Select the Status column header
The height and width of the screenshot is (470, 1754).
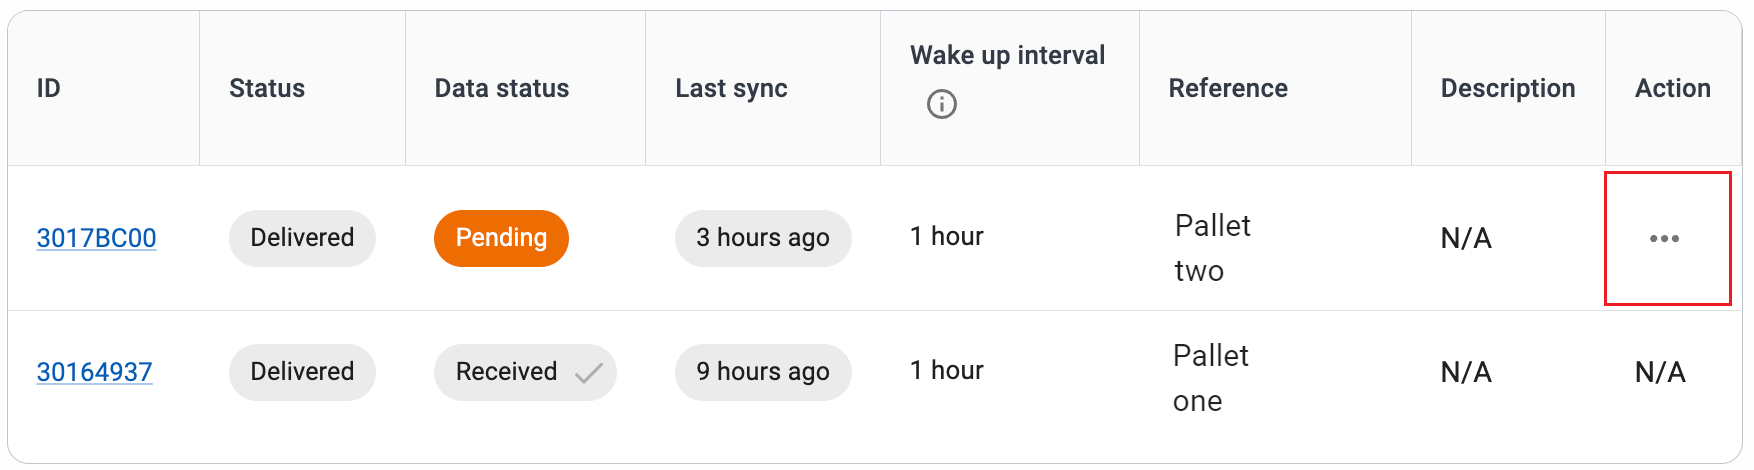click(267, 88)
